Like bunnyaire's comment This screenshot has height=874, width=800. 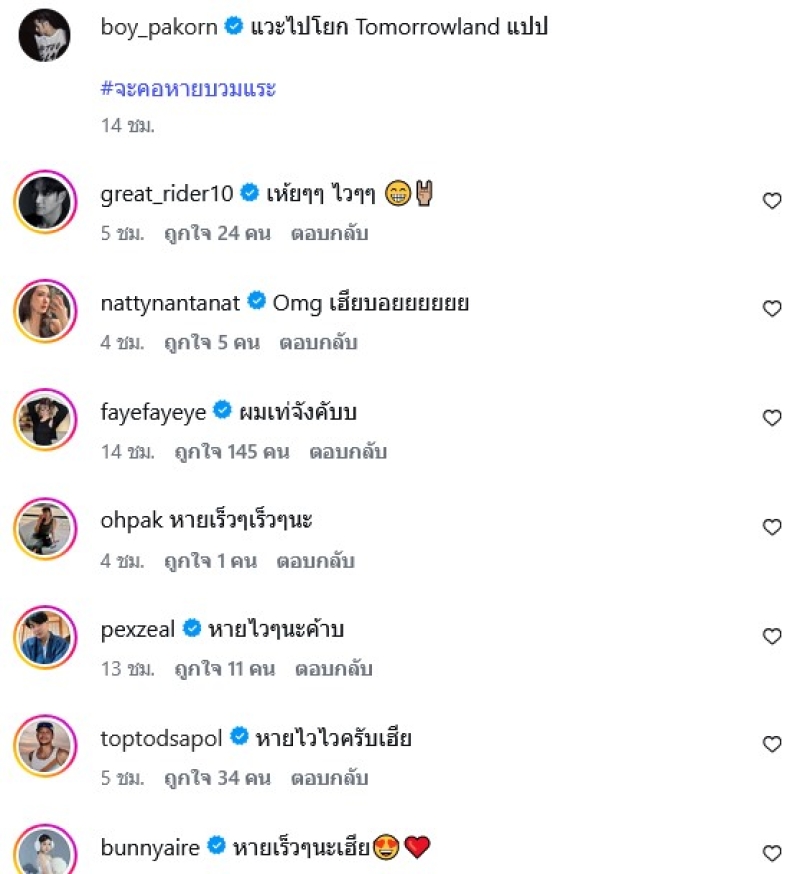point(772,853)
